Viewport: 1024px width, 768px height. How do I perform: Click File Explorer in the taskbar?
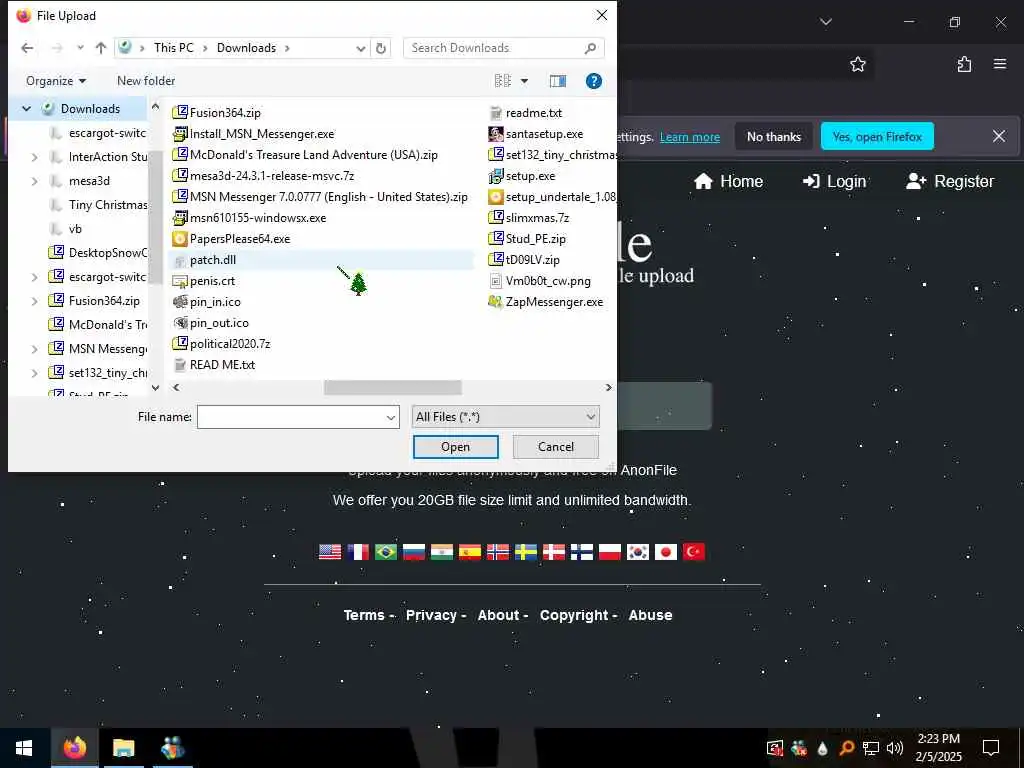123,748
